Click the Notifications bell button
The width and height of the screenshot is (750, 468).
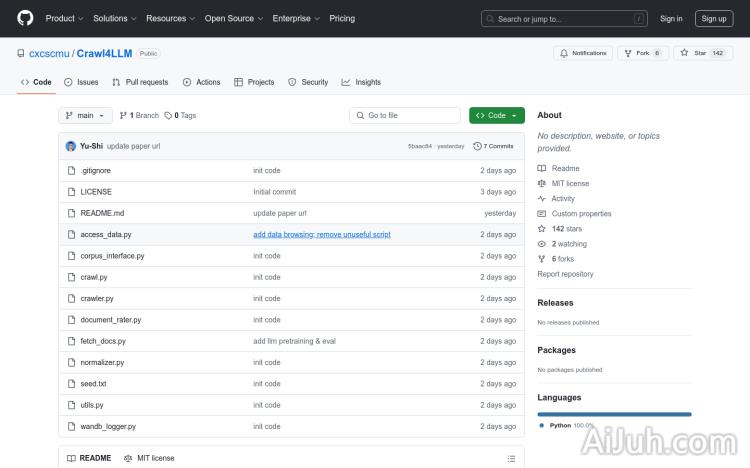tap(583, 53)
